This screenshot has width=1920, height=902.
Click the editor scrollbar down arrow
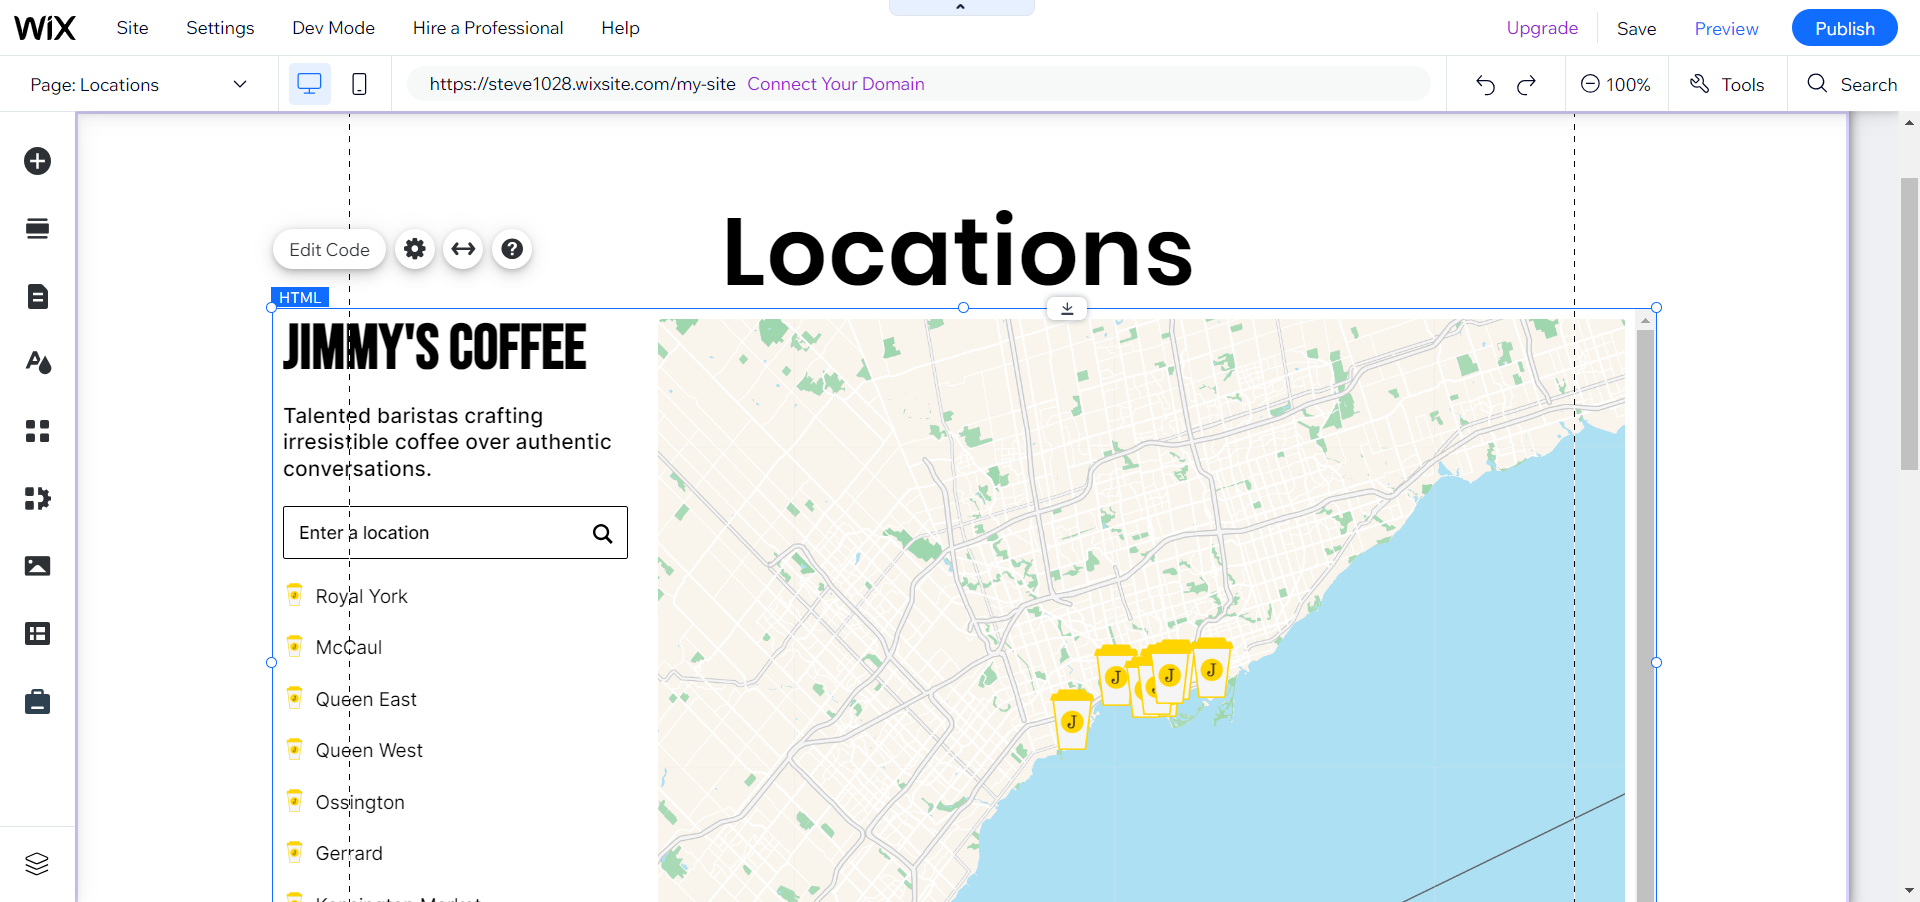click(1909, 890)
